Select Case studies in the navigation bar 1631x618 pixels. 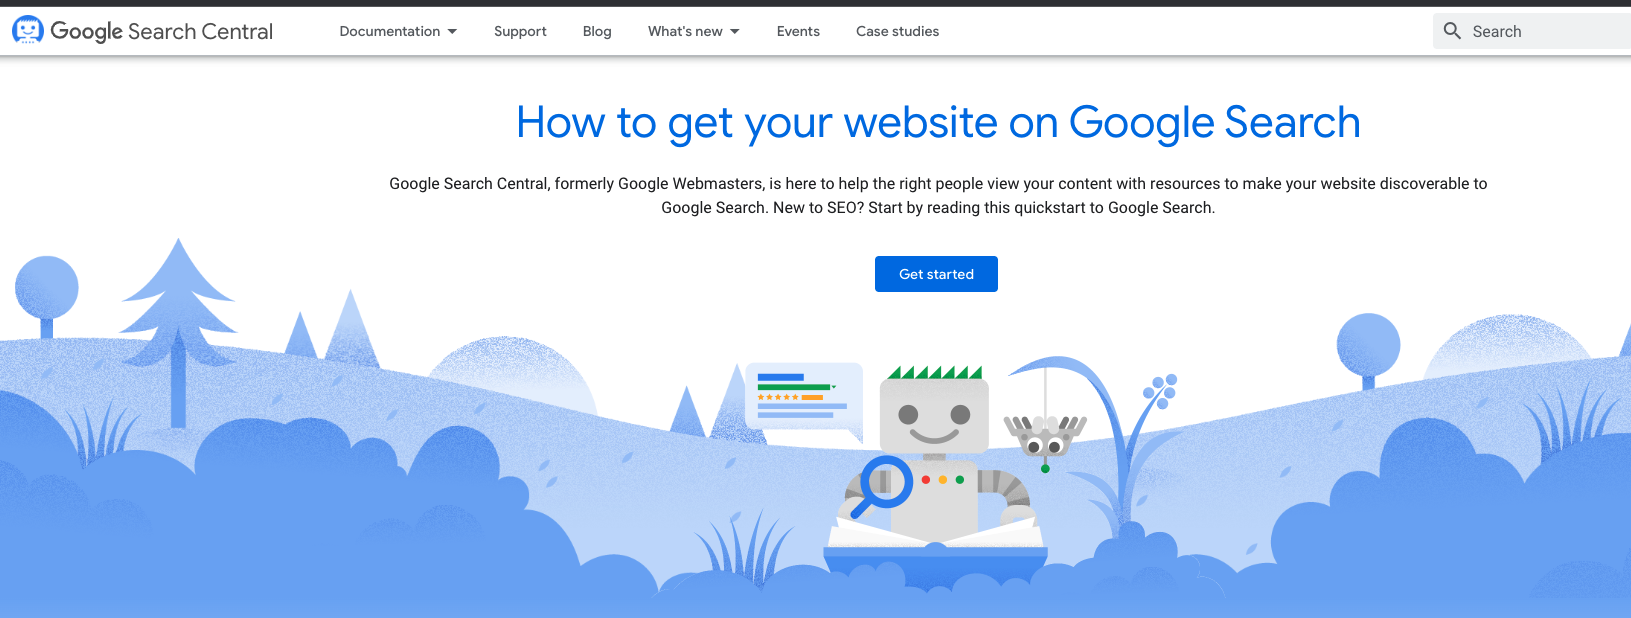(897, 32)
